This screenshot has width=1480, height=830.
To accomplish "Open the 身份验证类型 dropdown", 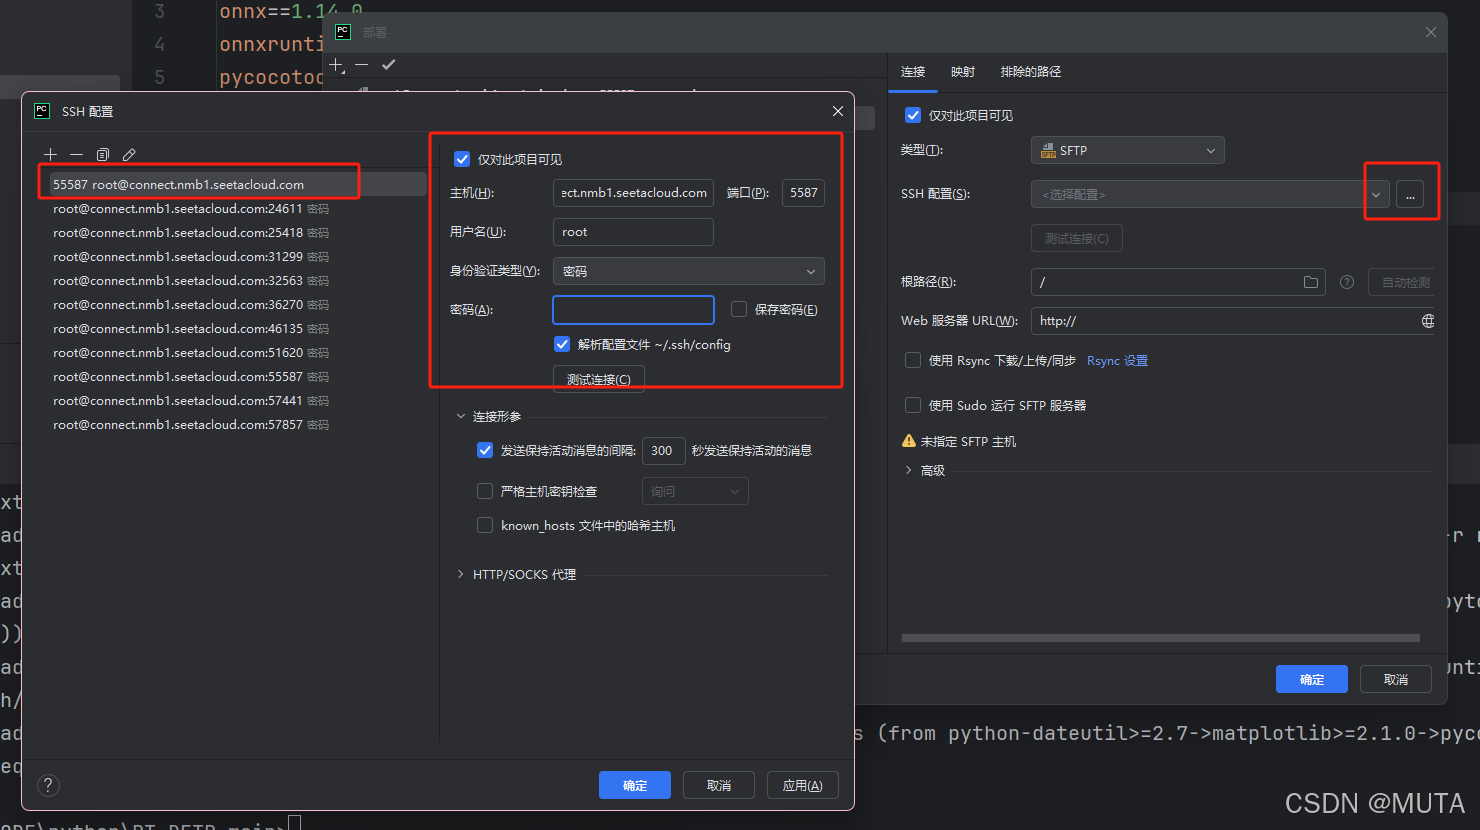I will pyautogui.click(x=688, y=271).
